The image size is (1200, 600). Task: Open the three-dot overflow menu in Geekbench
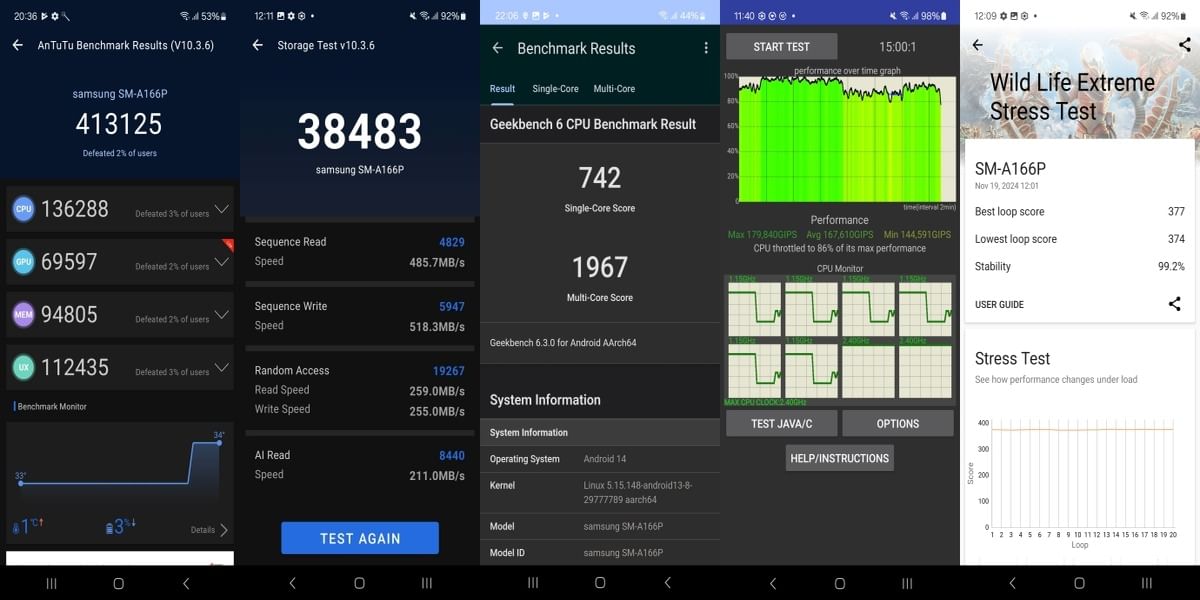[x=705, y=48]
